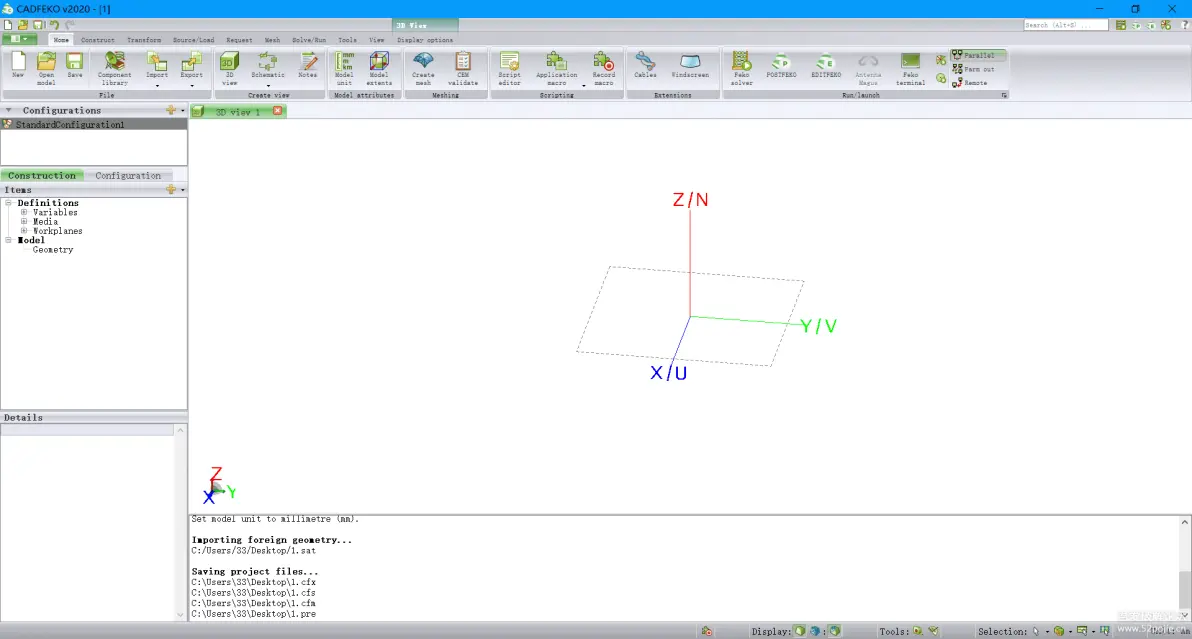Toggle first Display mode icon in status bar
The width and height of the screenshot is (1192, 639).
(x=800, y=631)
